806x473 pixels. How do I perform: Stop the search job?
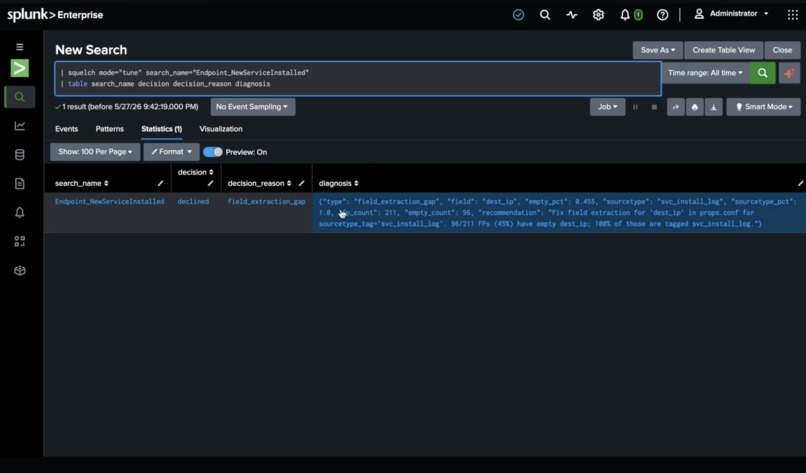[654, 107]
